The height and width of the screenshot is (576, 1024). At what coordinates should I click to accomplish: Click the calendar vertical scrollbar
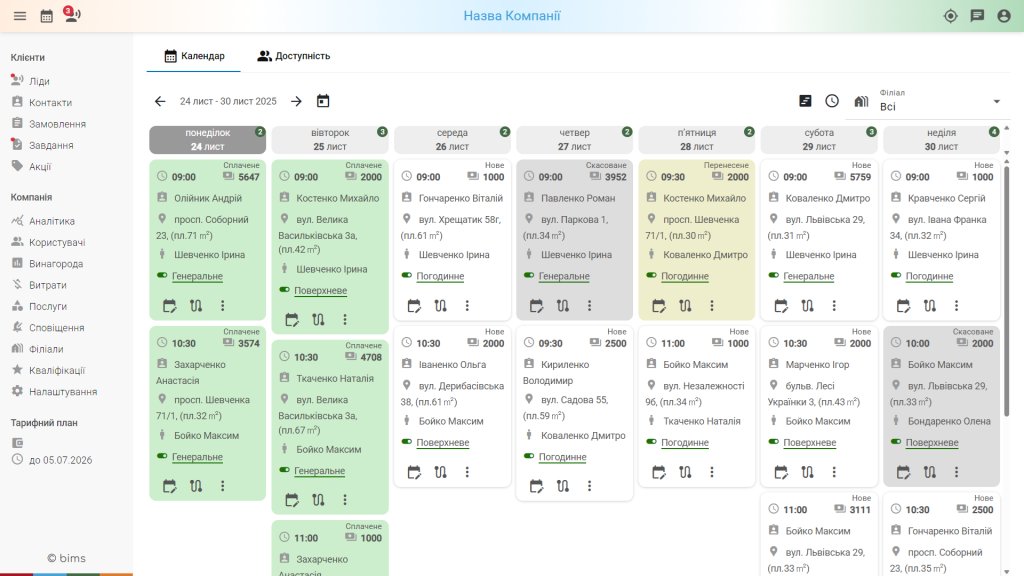1006,291
